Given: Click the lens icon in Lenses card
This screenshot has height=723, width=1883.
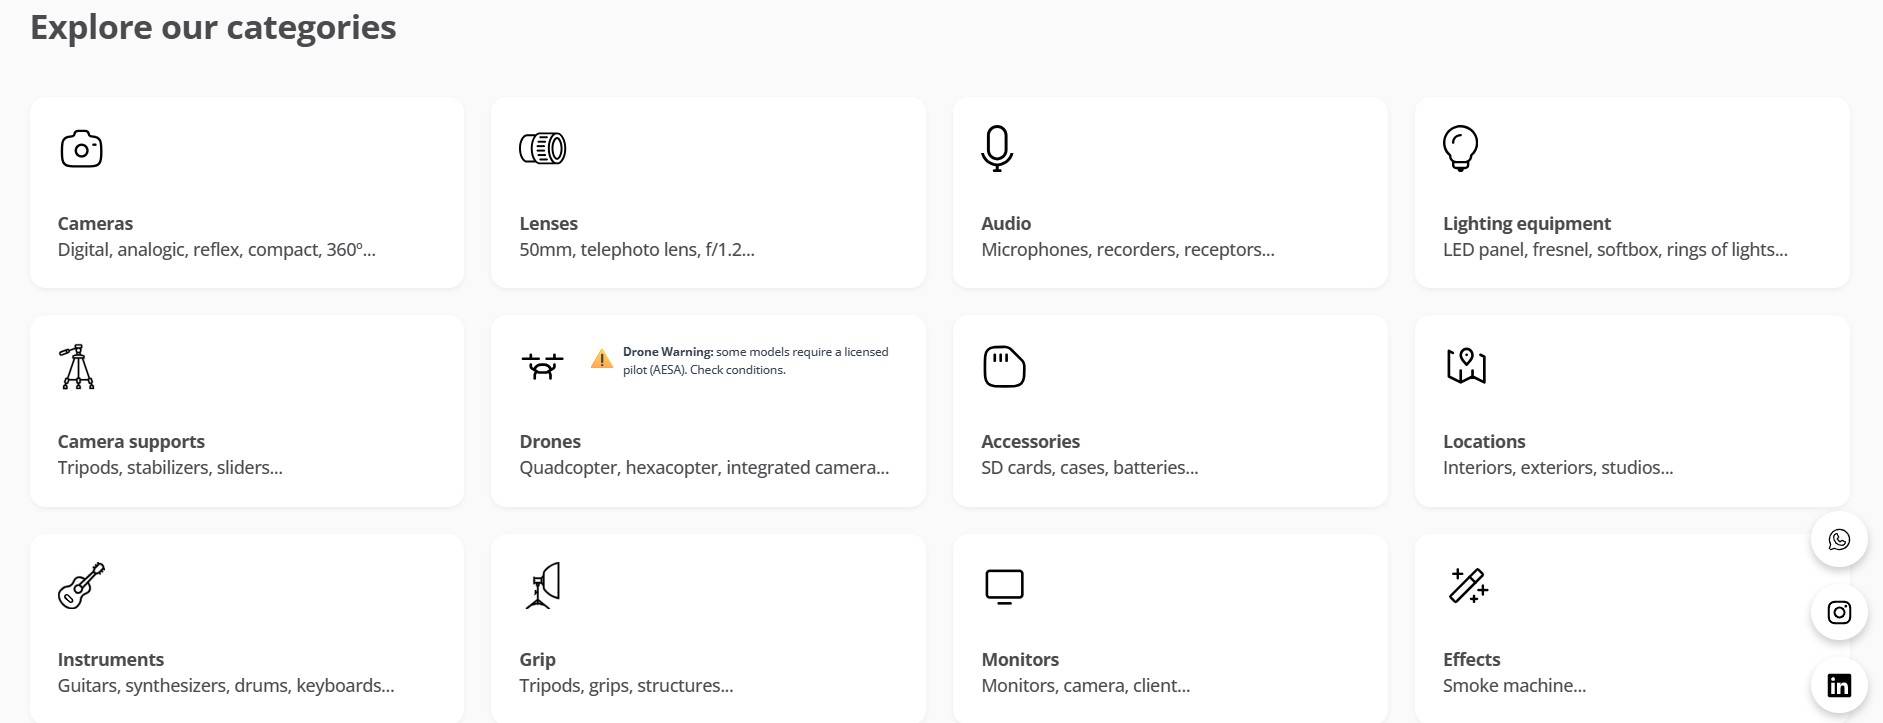Looking at the screenshot, I should pyautogui.click(x=543, y=149).
